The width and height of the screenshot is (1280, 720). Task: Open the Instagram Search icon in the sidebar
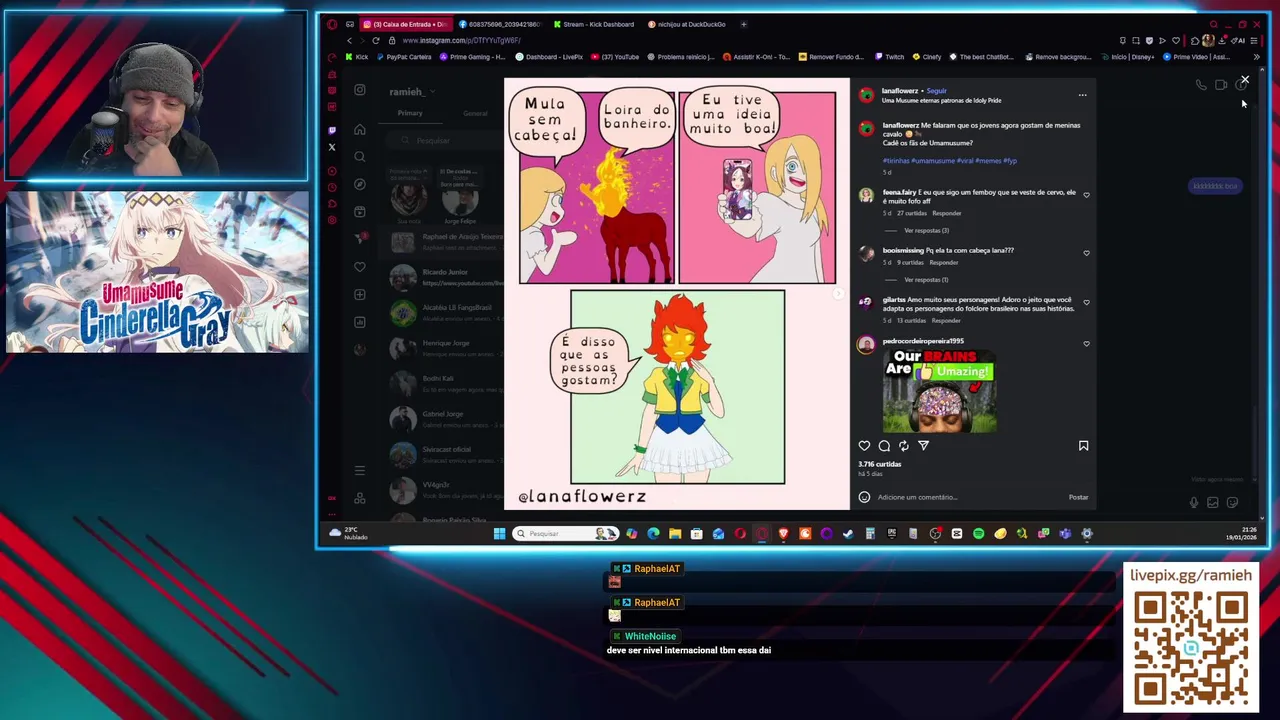(360, 157)
